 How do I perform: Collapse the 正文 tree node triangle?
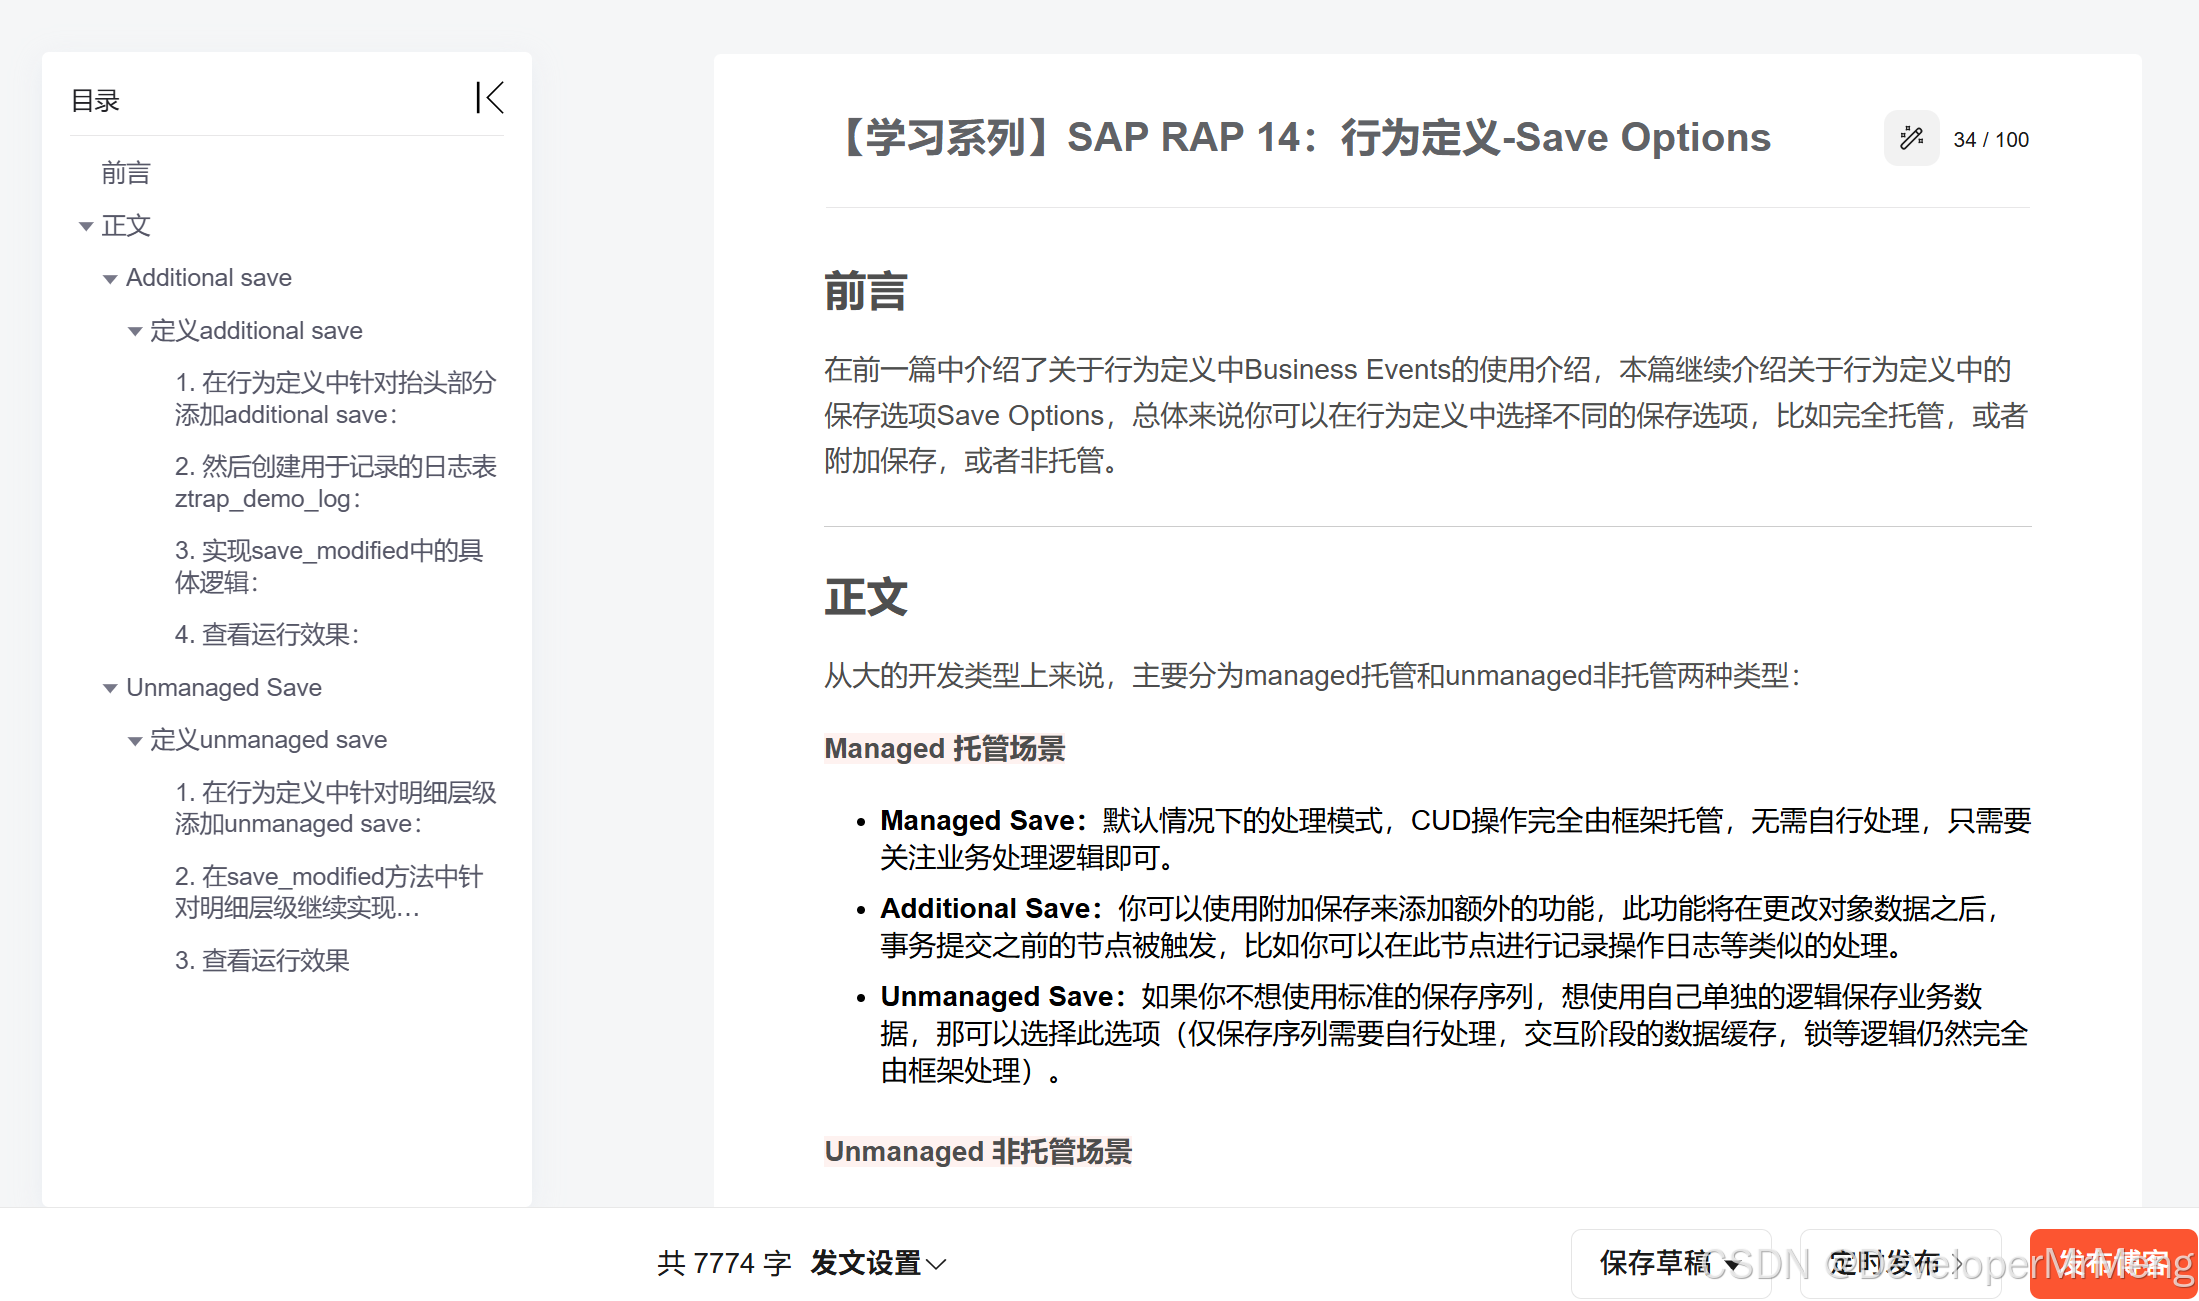pyautogui.click(x=86, y=227)
